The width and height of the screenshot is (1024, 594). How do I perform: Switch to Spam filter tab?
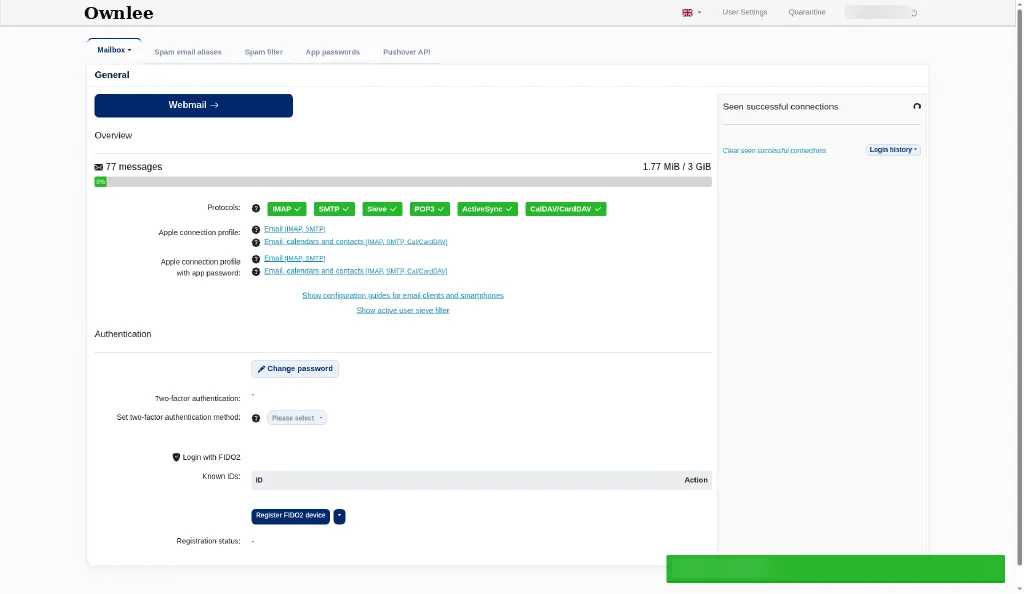tap(264, 52)
